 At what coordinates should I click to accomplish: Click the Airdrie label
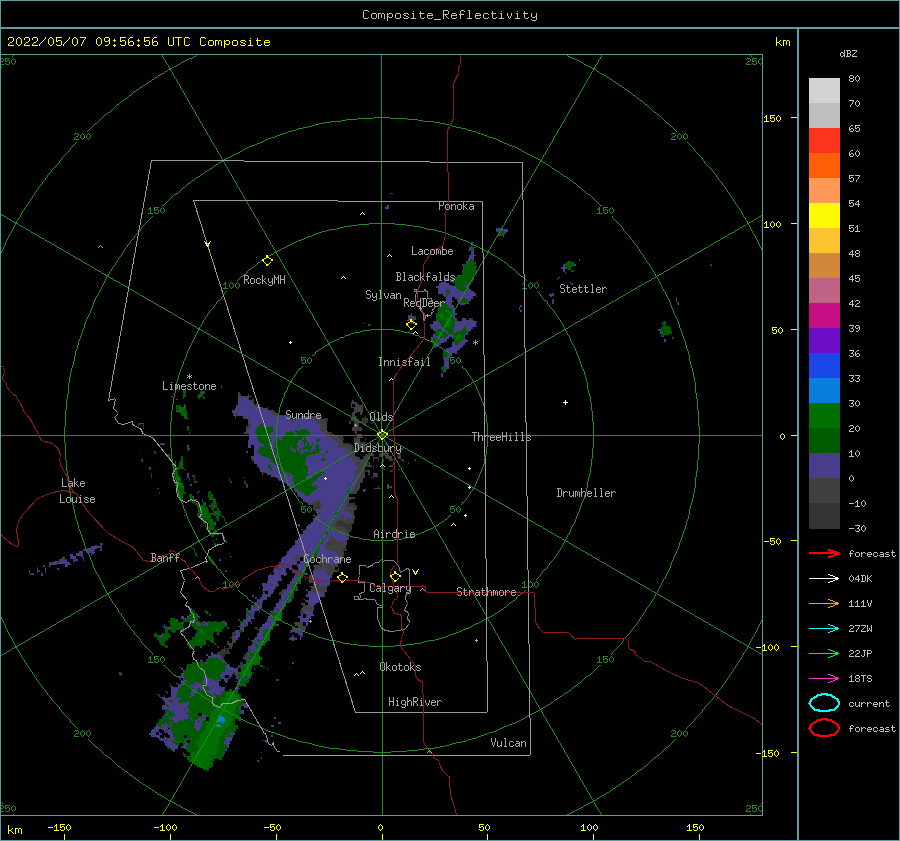coord(394,534)
